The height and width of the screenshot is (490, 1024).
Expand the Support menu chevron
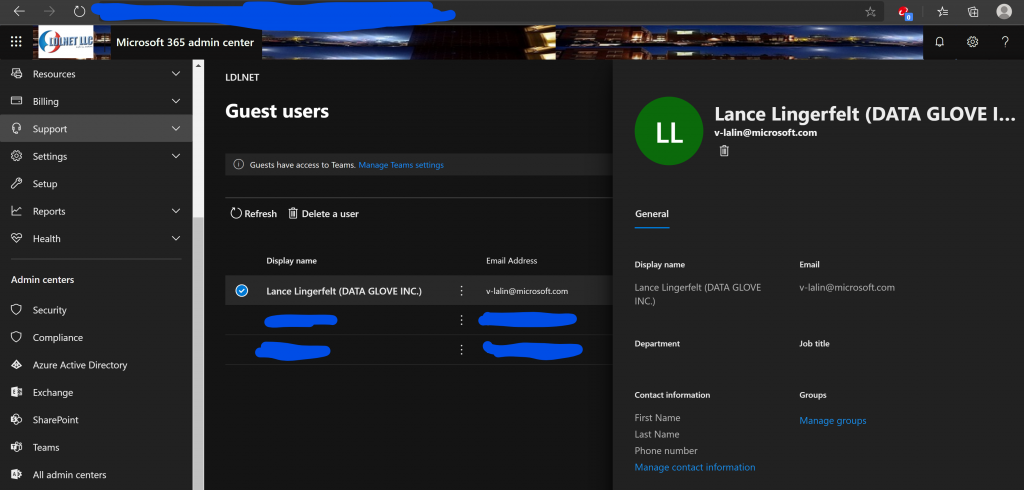pos(176,129)
